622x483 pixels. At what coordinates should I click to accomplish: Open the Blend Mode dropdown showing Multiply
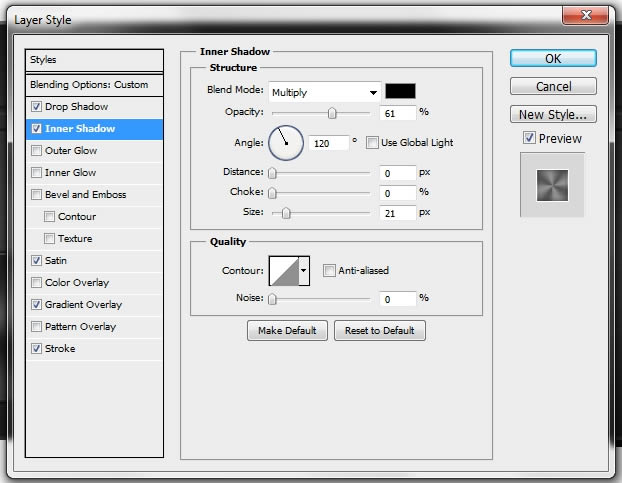[x=324, y=92]
